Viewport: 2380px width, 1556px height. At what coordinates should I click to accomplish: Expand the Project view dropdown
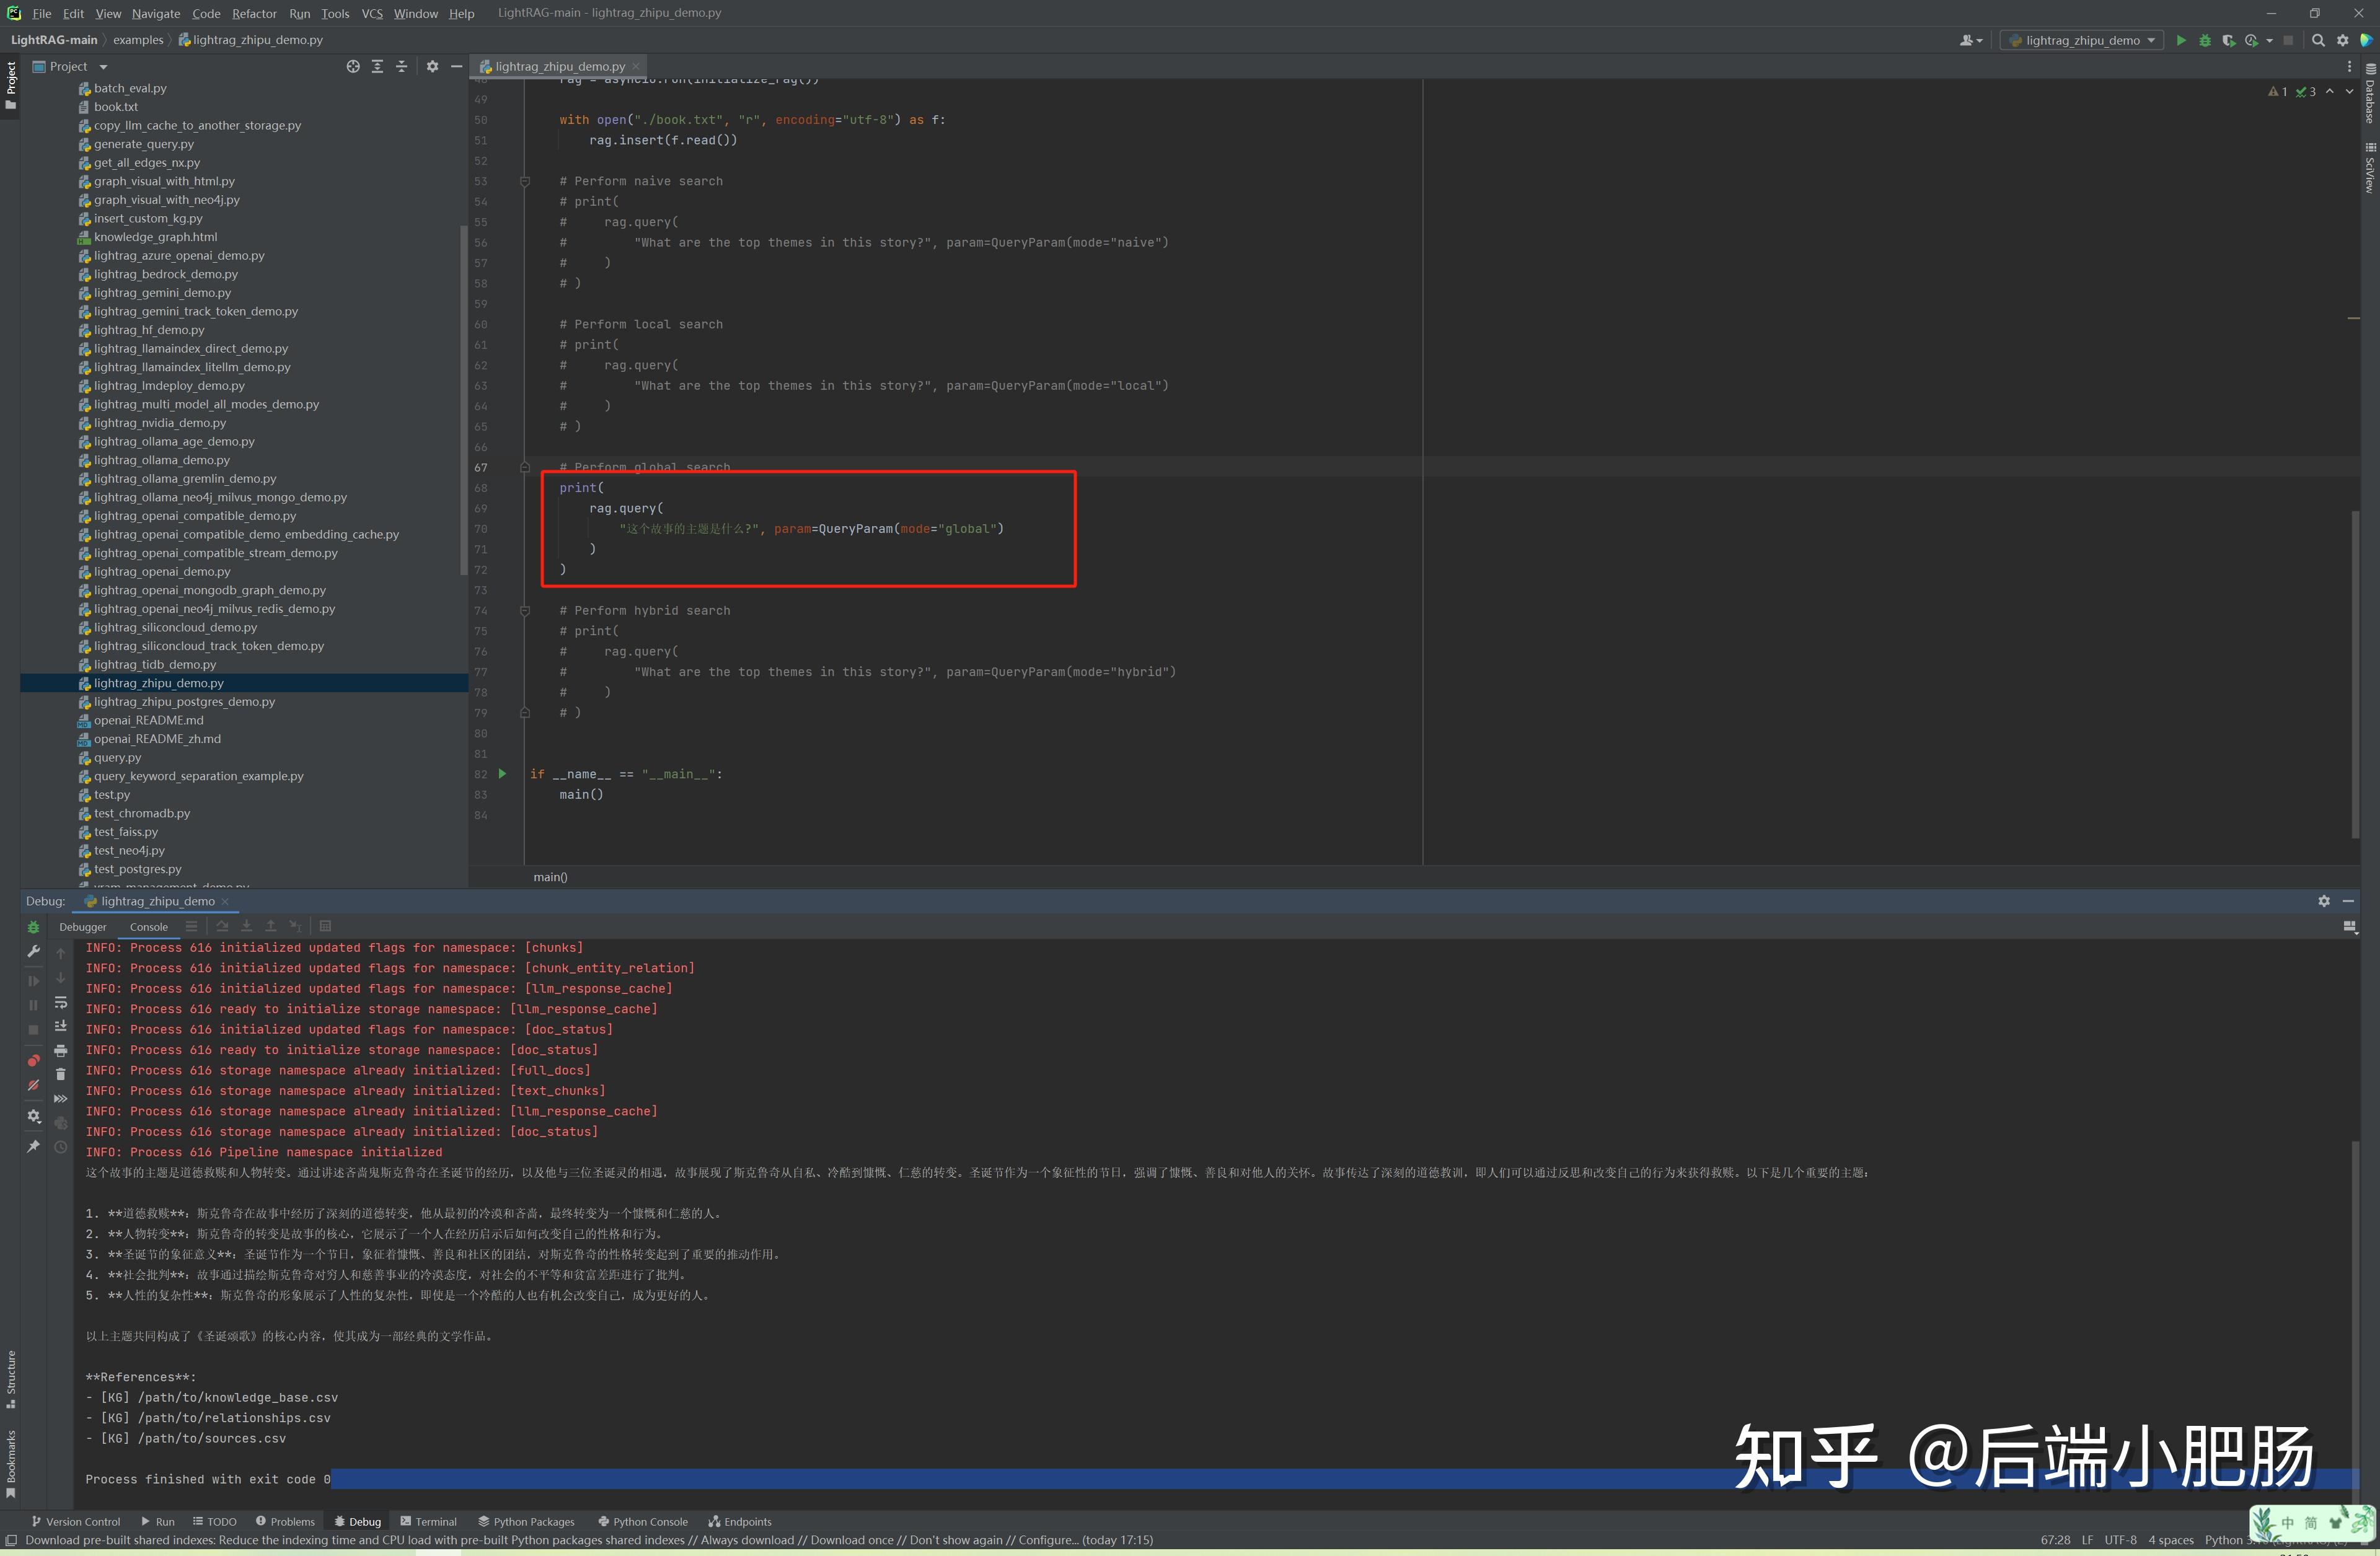[x=103, y=67]
